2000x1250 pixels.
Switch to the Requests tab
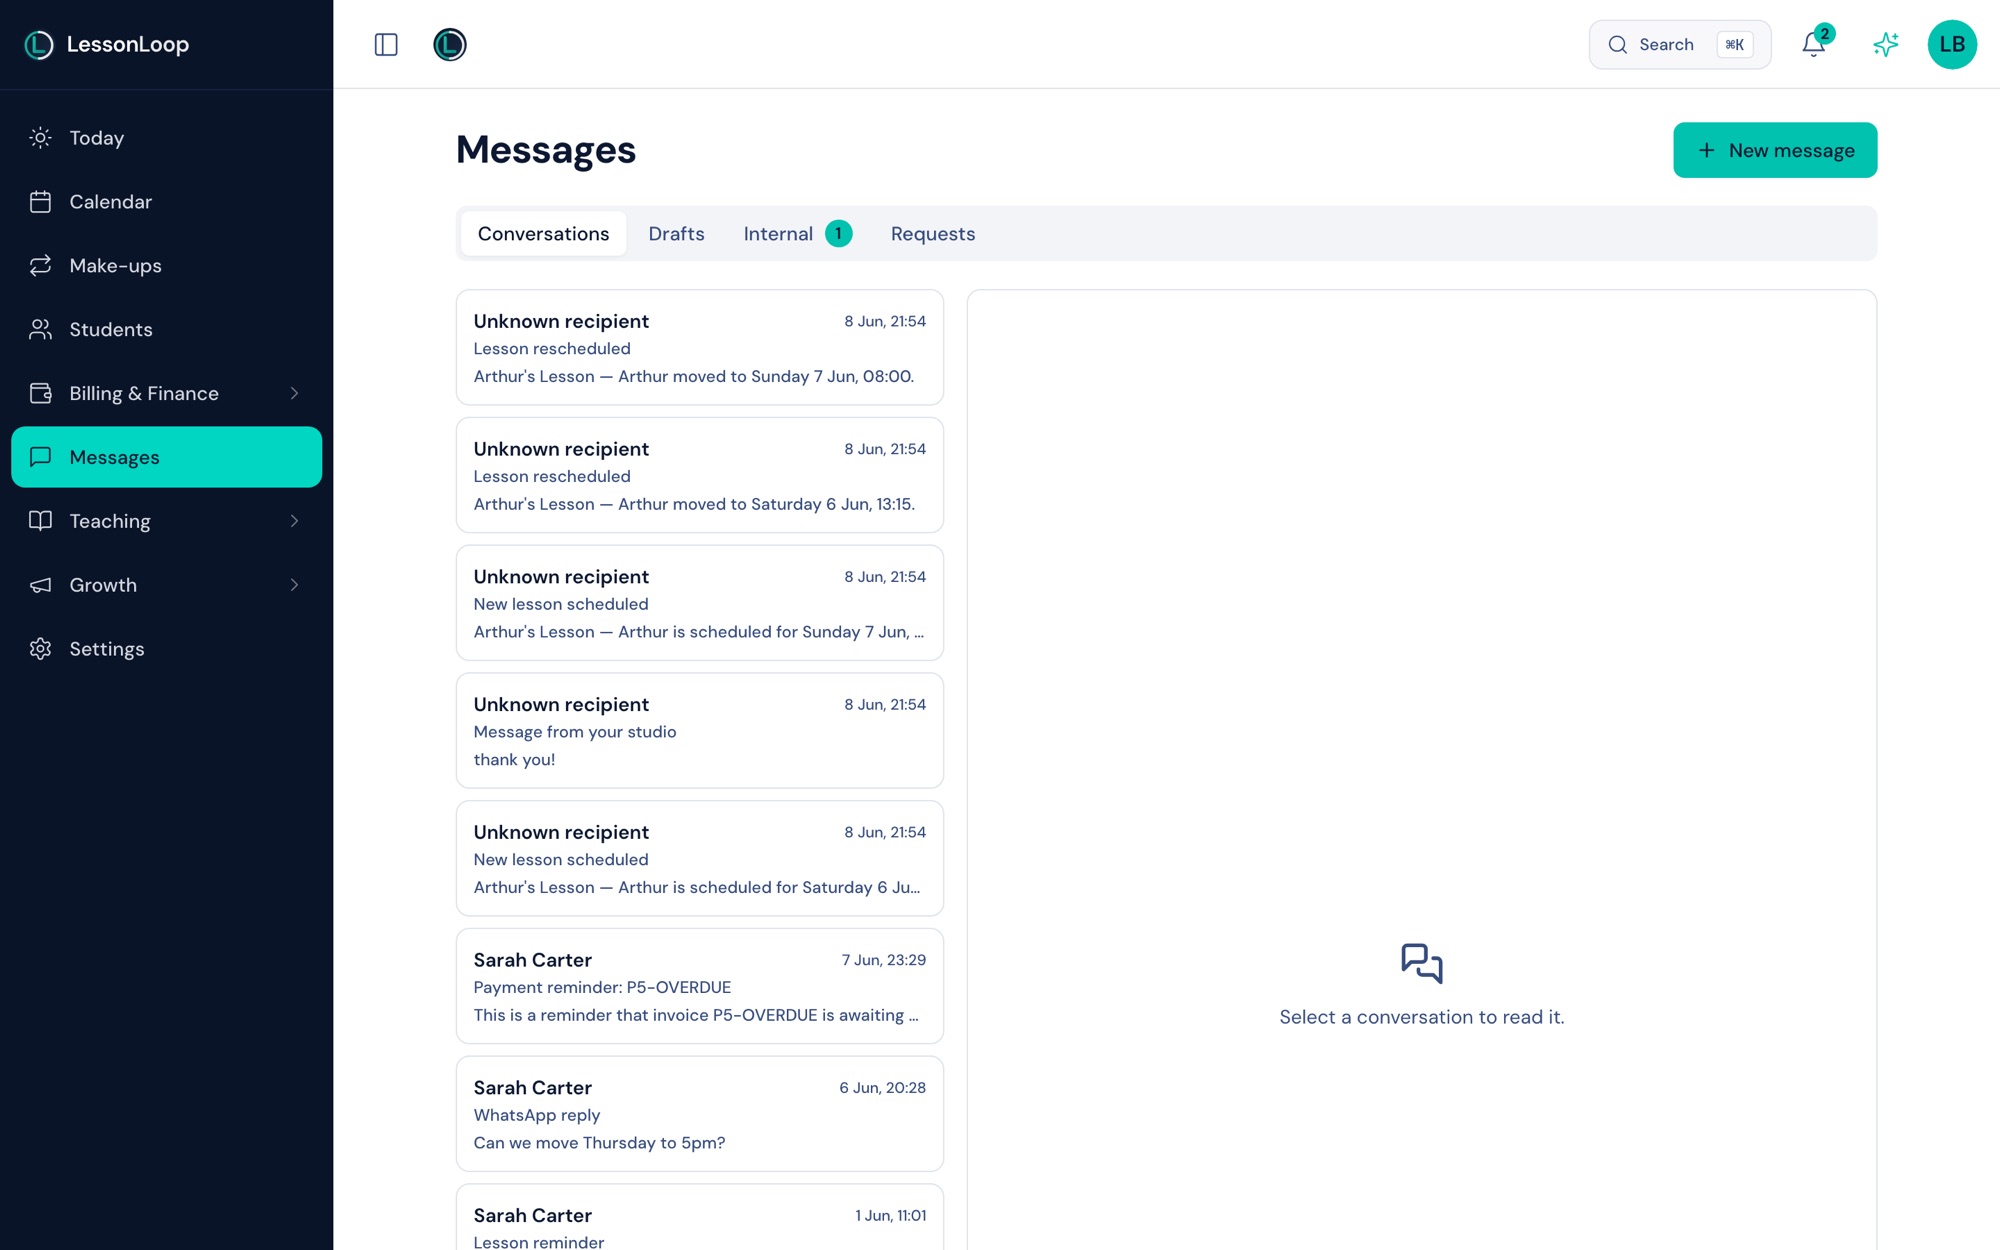(932, 233)
